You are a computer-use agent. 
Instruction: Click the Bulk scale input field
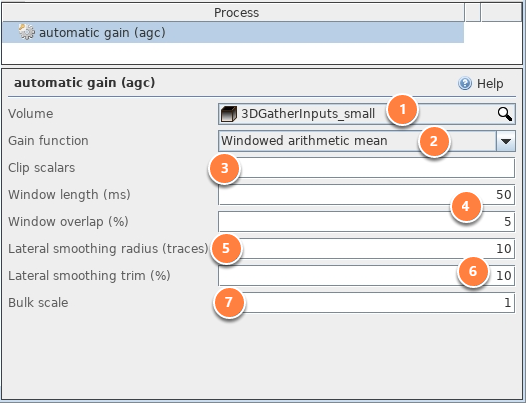click(x=367, y=302)
